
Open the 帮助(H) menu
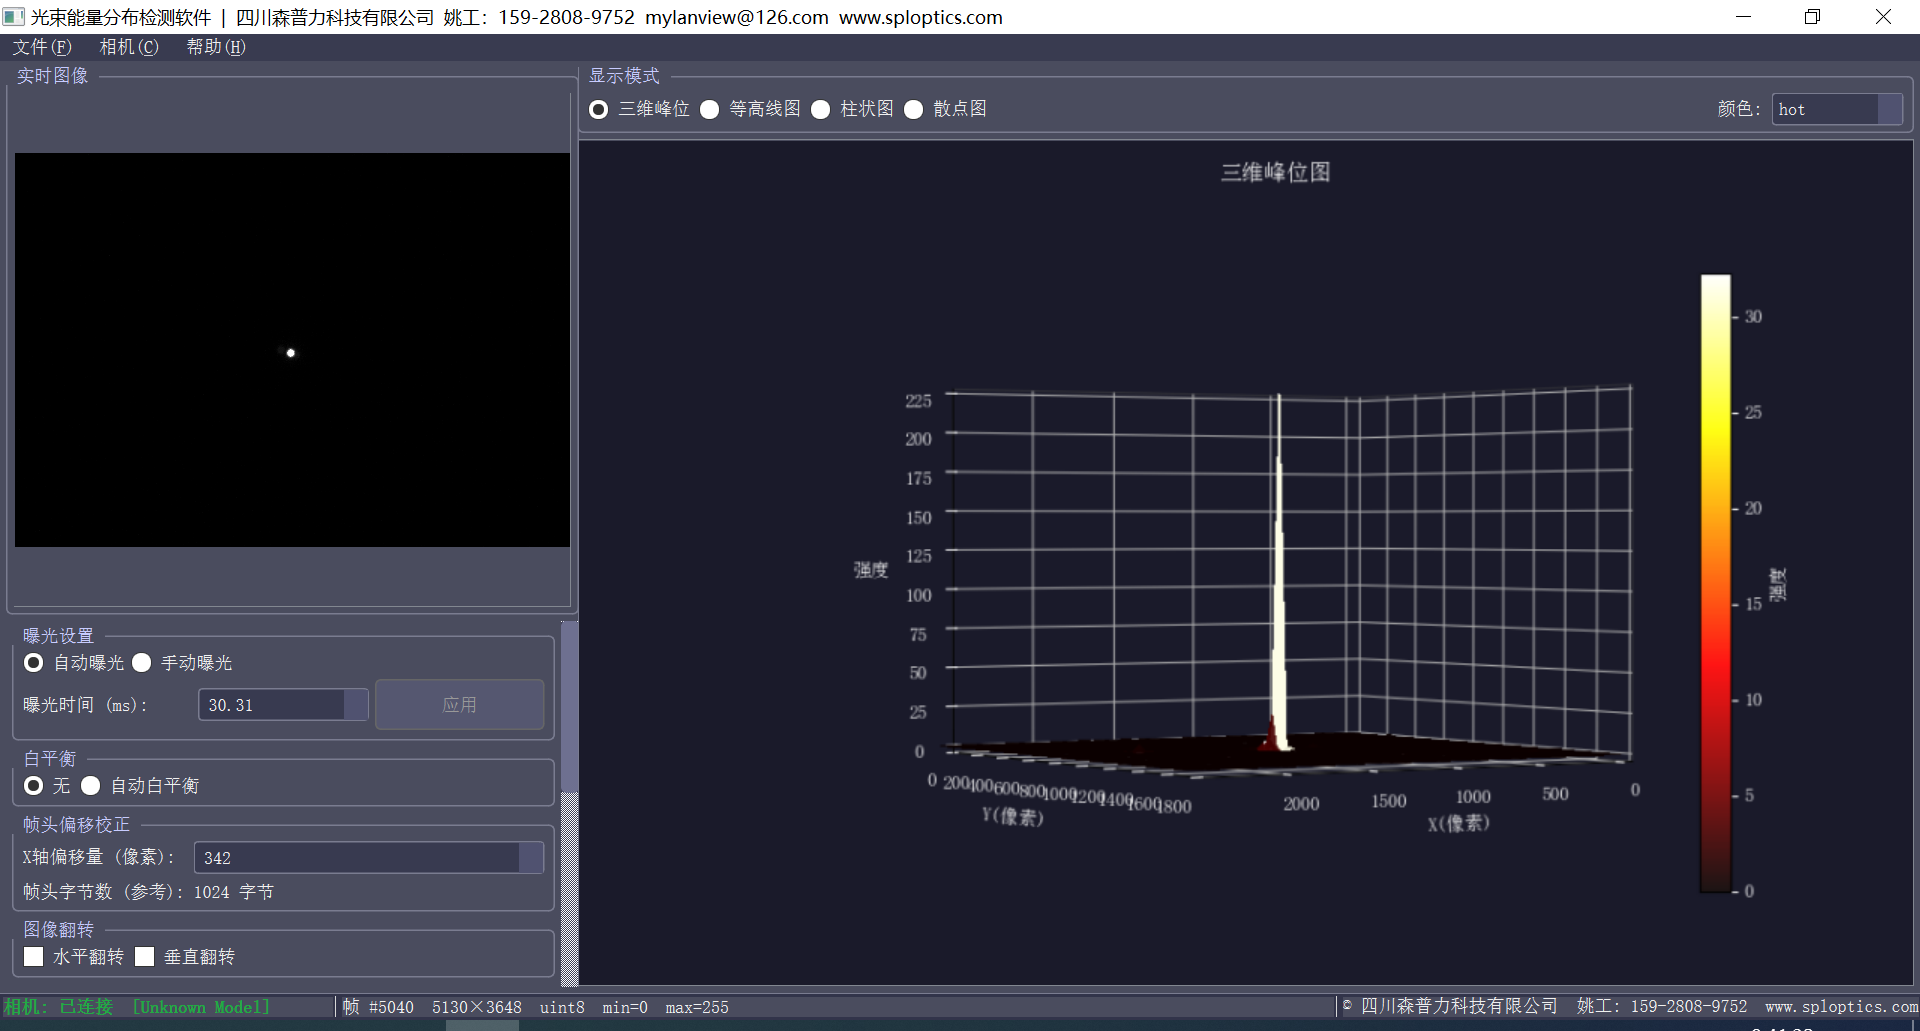tap(216, 47)
